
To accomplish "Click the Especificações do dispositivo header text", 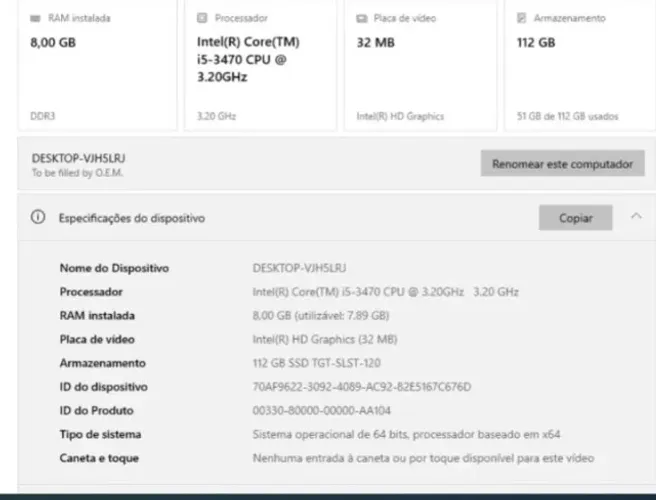I will coord(132,218).
